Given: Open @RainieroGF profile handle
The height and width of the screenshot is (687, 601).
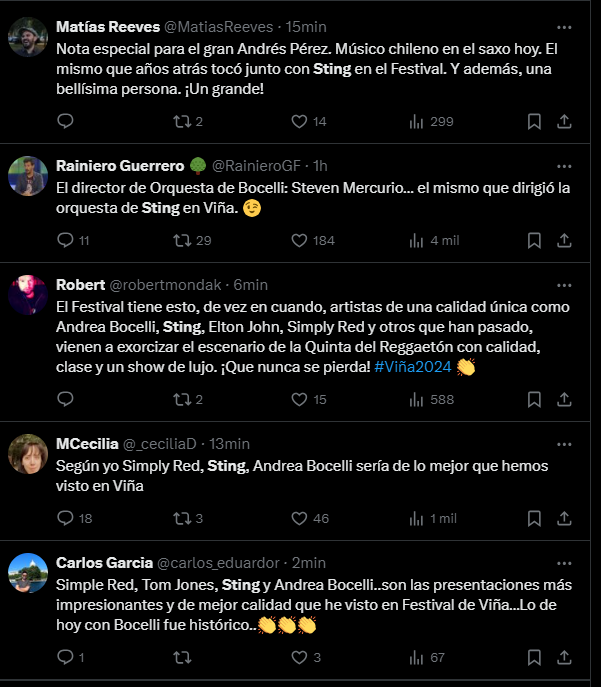Looking at the screenshot, I should pos(256,166).
